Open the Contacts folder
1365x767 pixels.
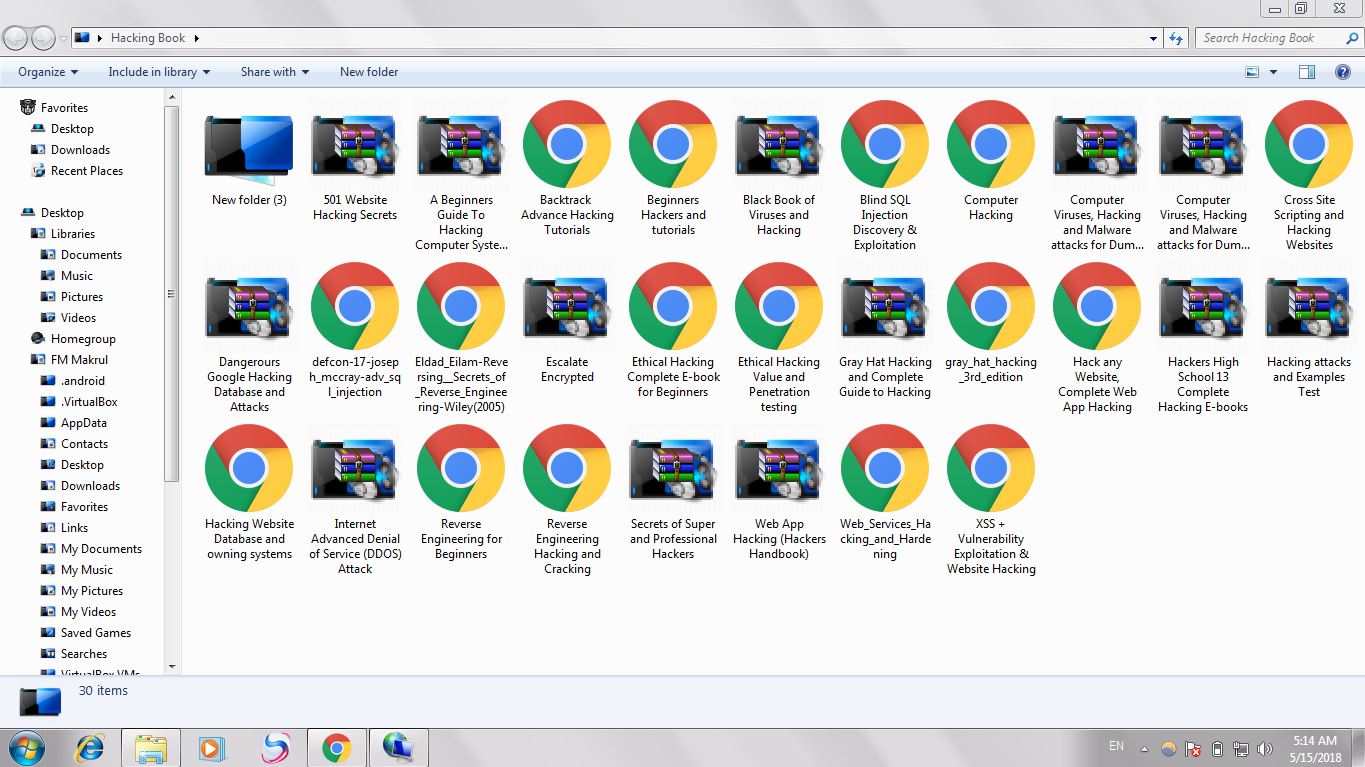point(74,444)
